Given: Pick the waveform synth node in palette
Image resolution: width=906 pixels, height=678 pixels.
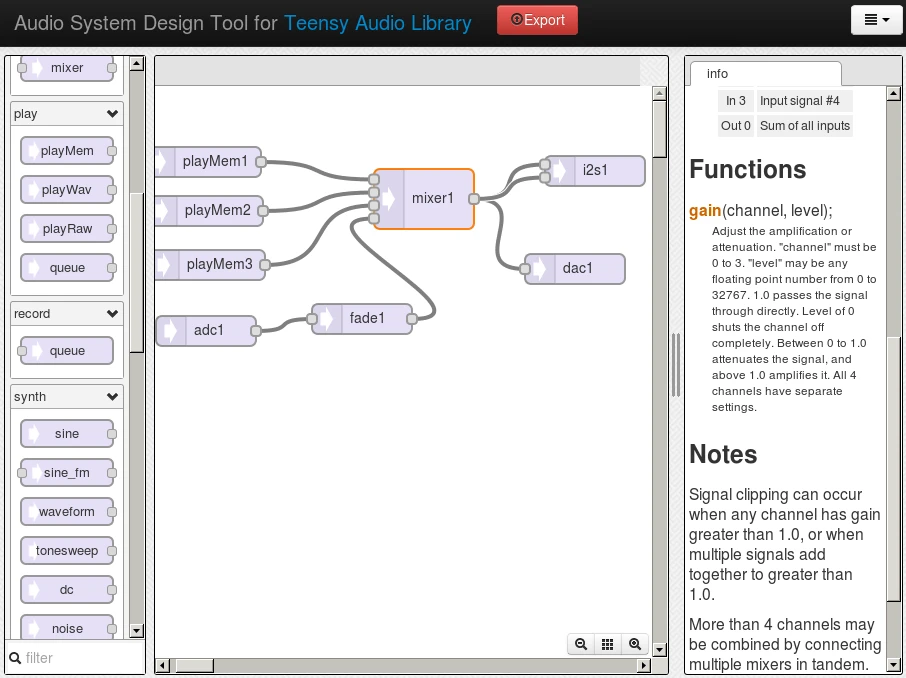Looking at the screenshot, I should 67,512.
